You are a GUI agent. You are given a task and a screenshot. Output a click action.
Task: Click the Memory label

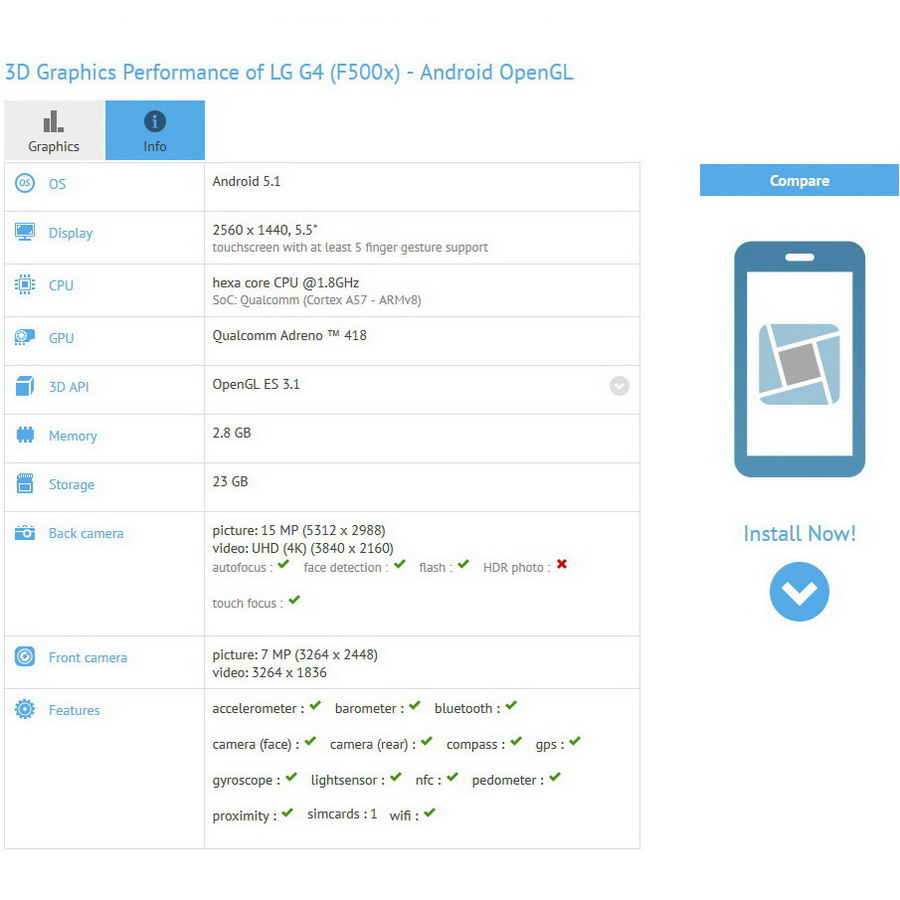click(73, 436)
